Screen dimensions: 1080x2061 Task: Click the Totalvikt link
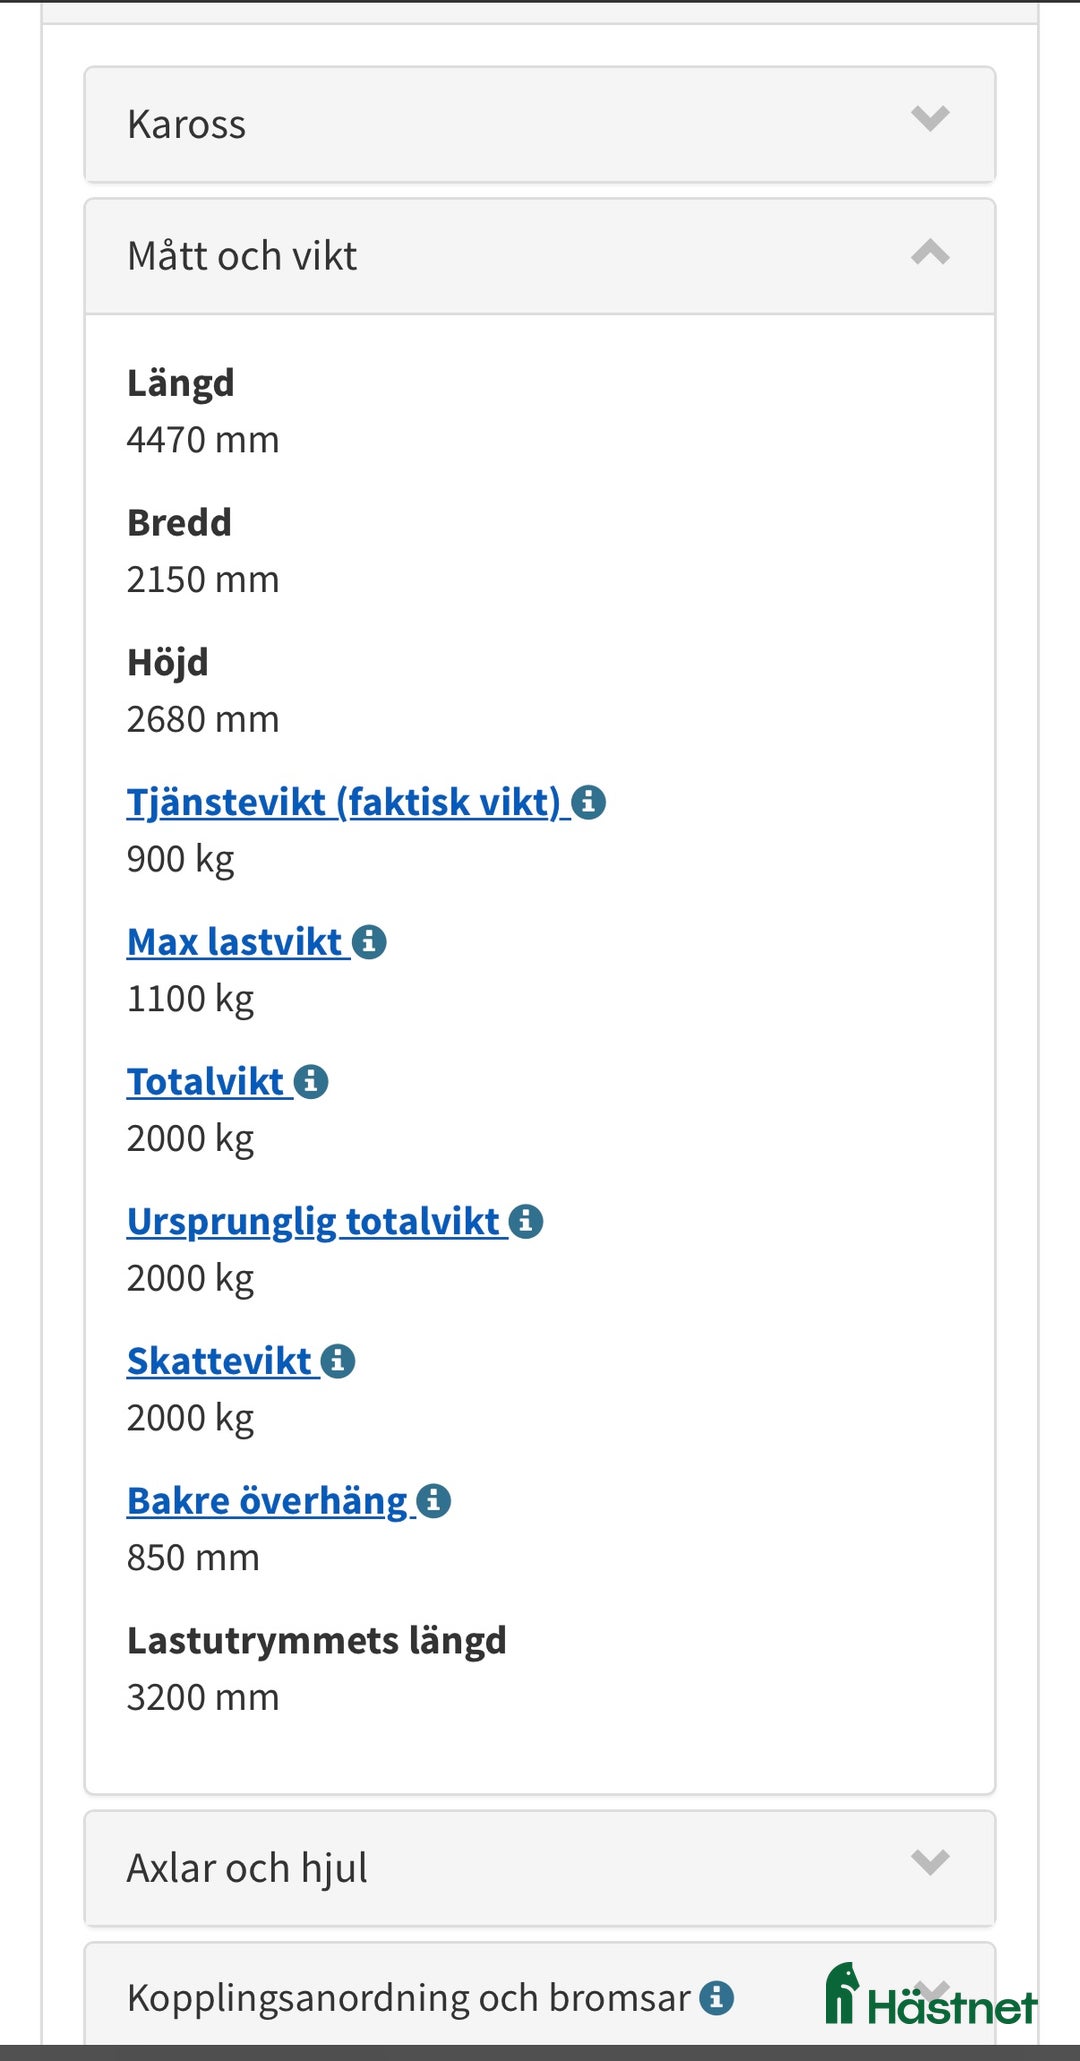(x=205, y=1082)
